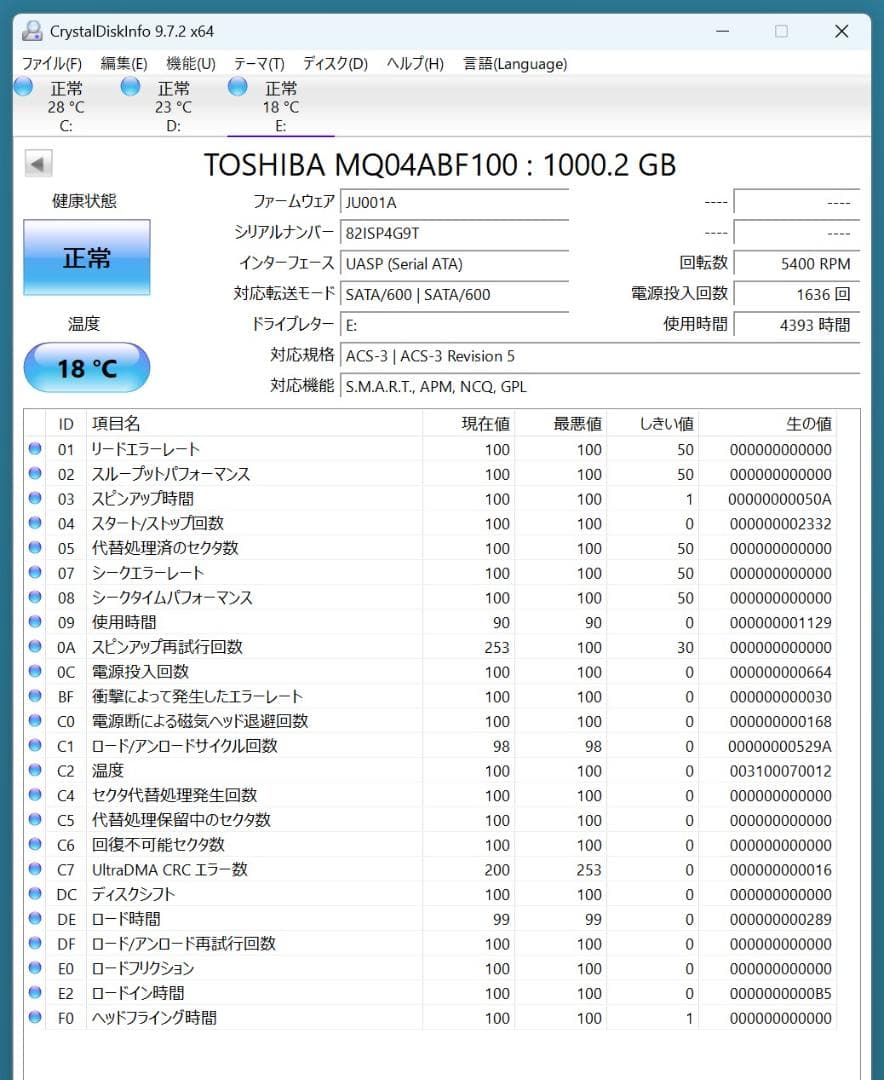Click status orb for DC ディスクシフト
Image resolution: width=884 pixels, height=1080 pixels.
(x=35, y=893)
